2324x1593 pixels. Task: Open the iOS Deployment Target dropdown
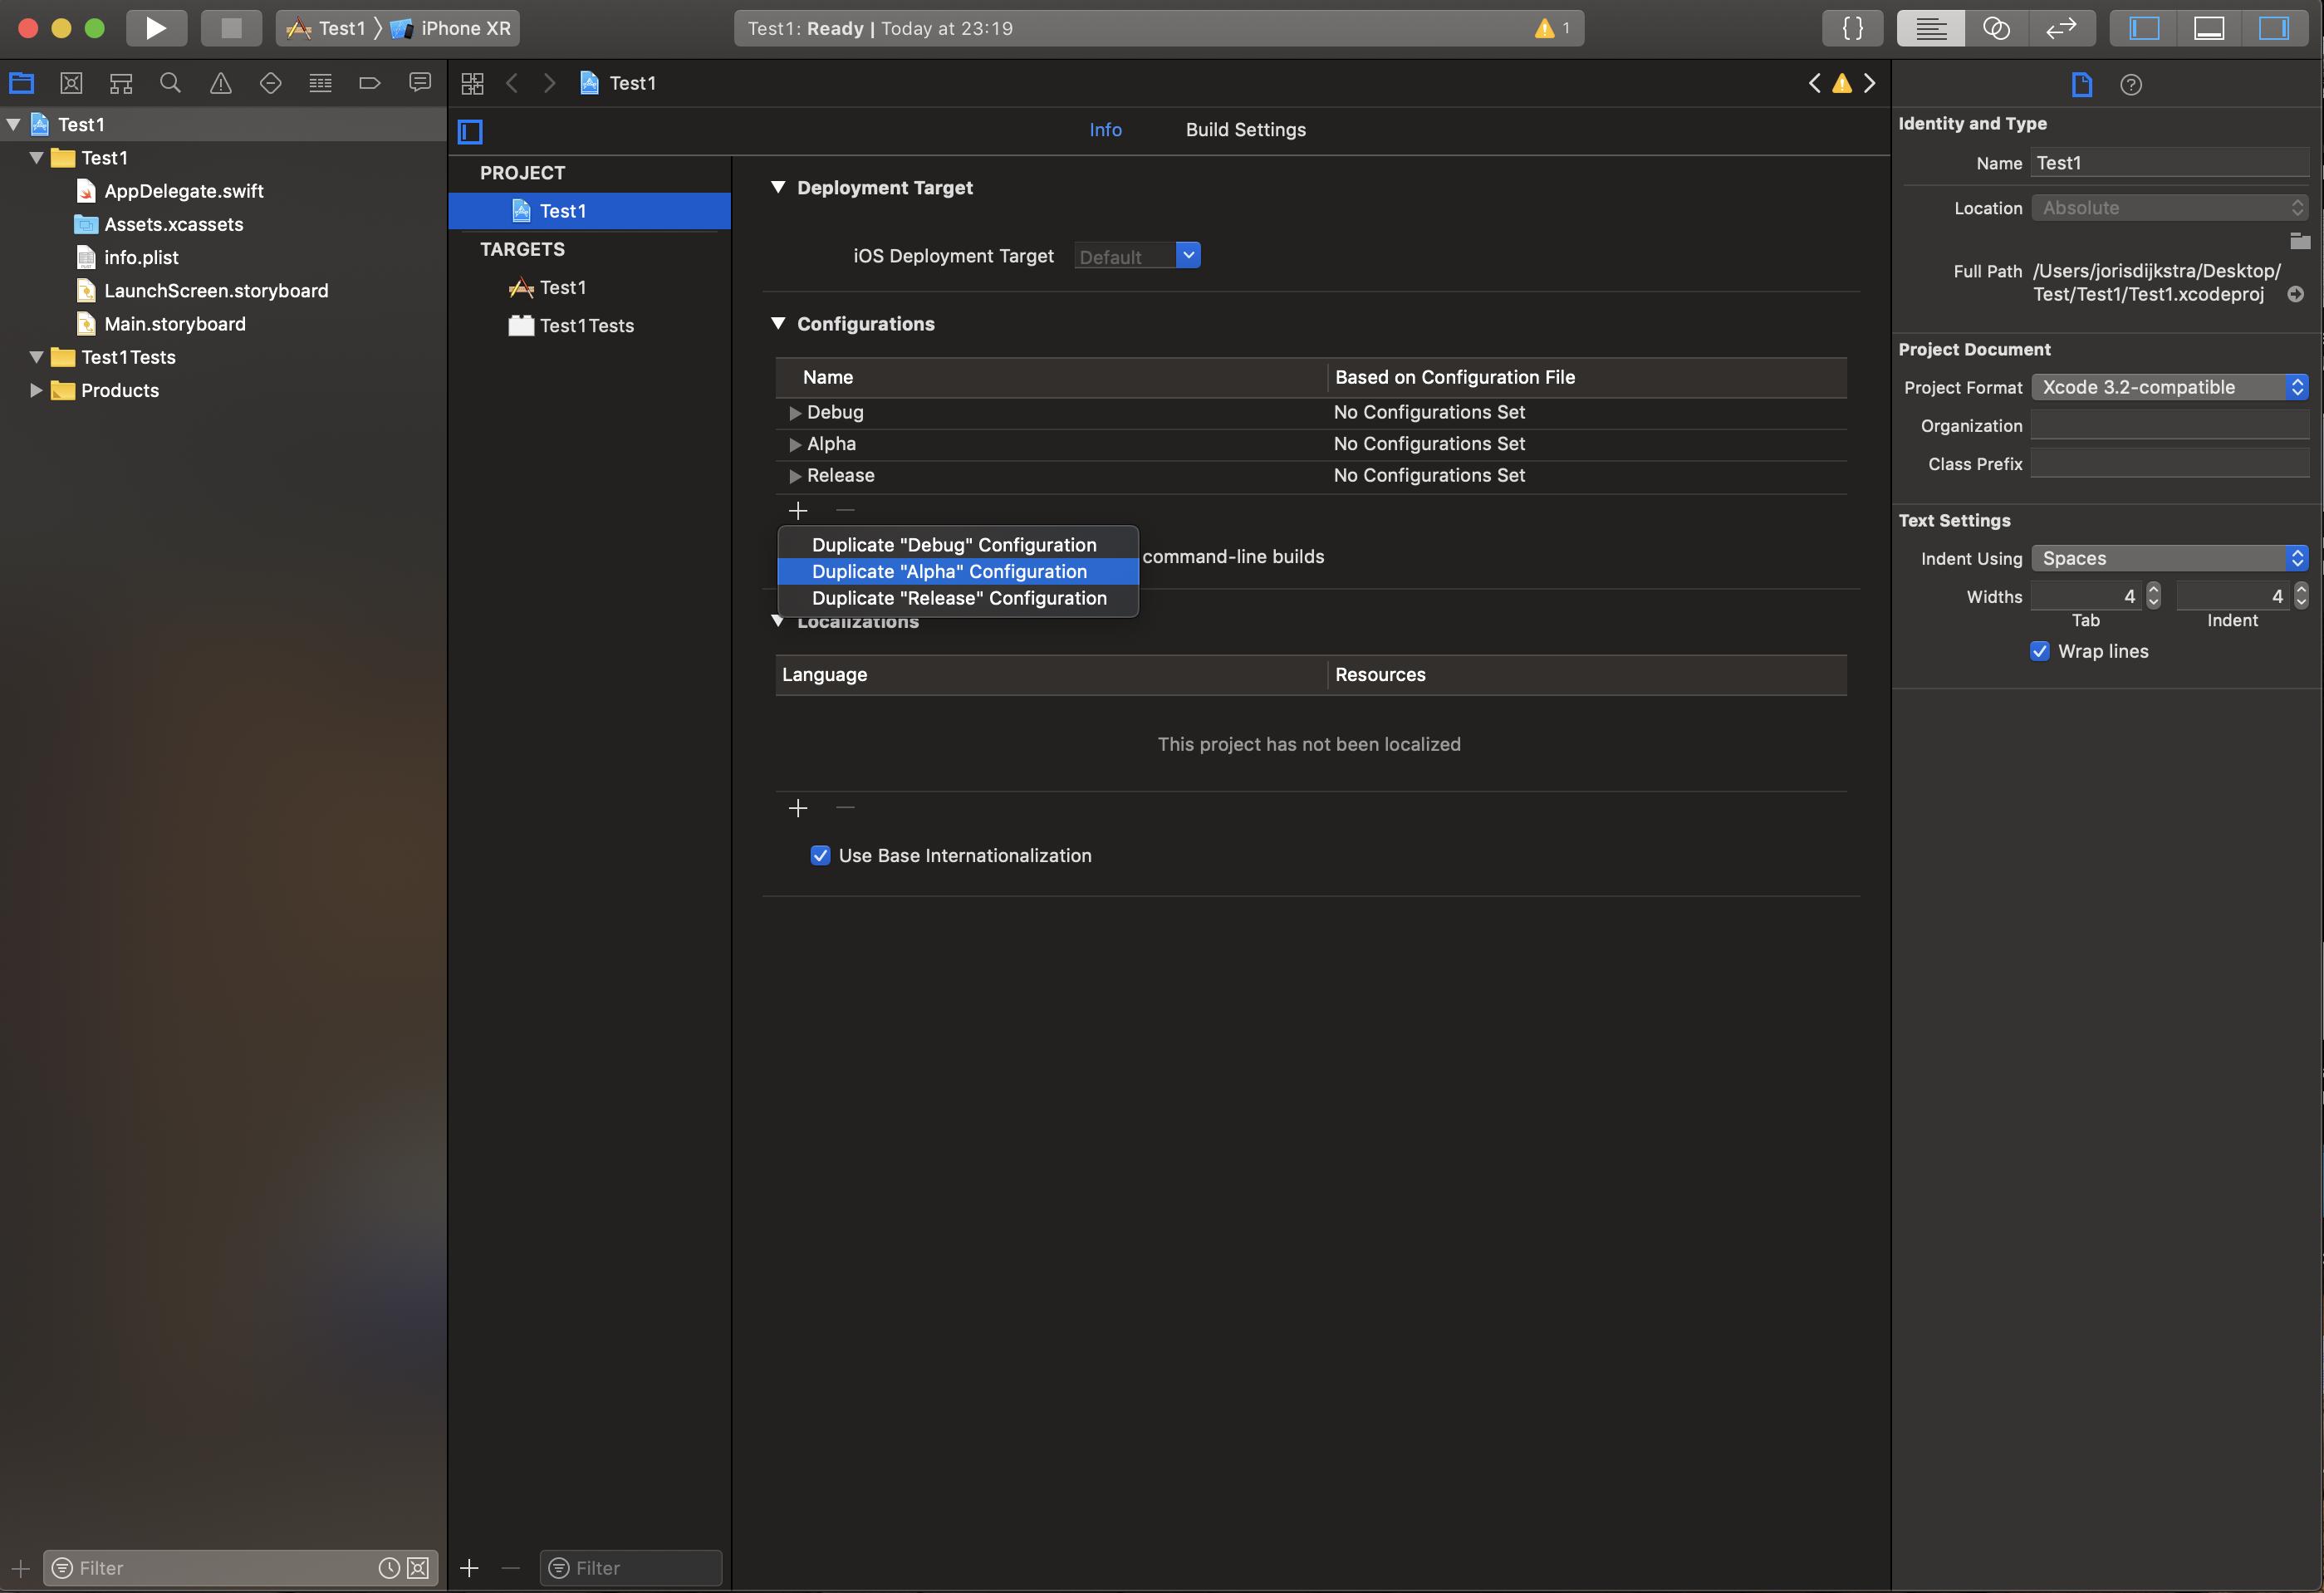tap(1187, 256)
